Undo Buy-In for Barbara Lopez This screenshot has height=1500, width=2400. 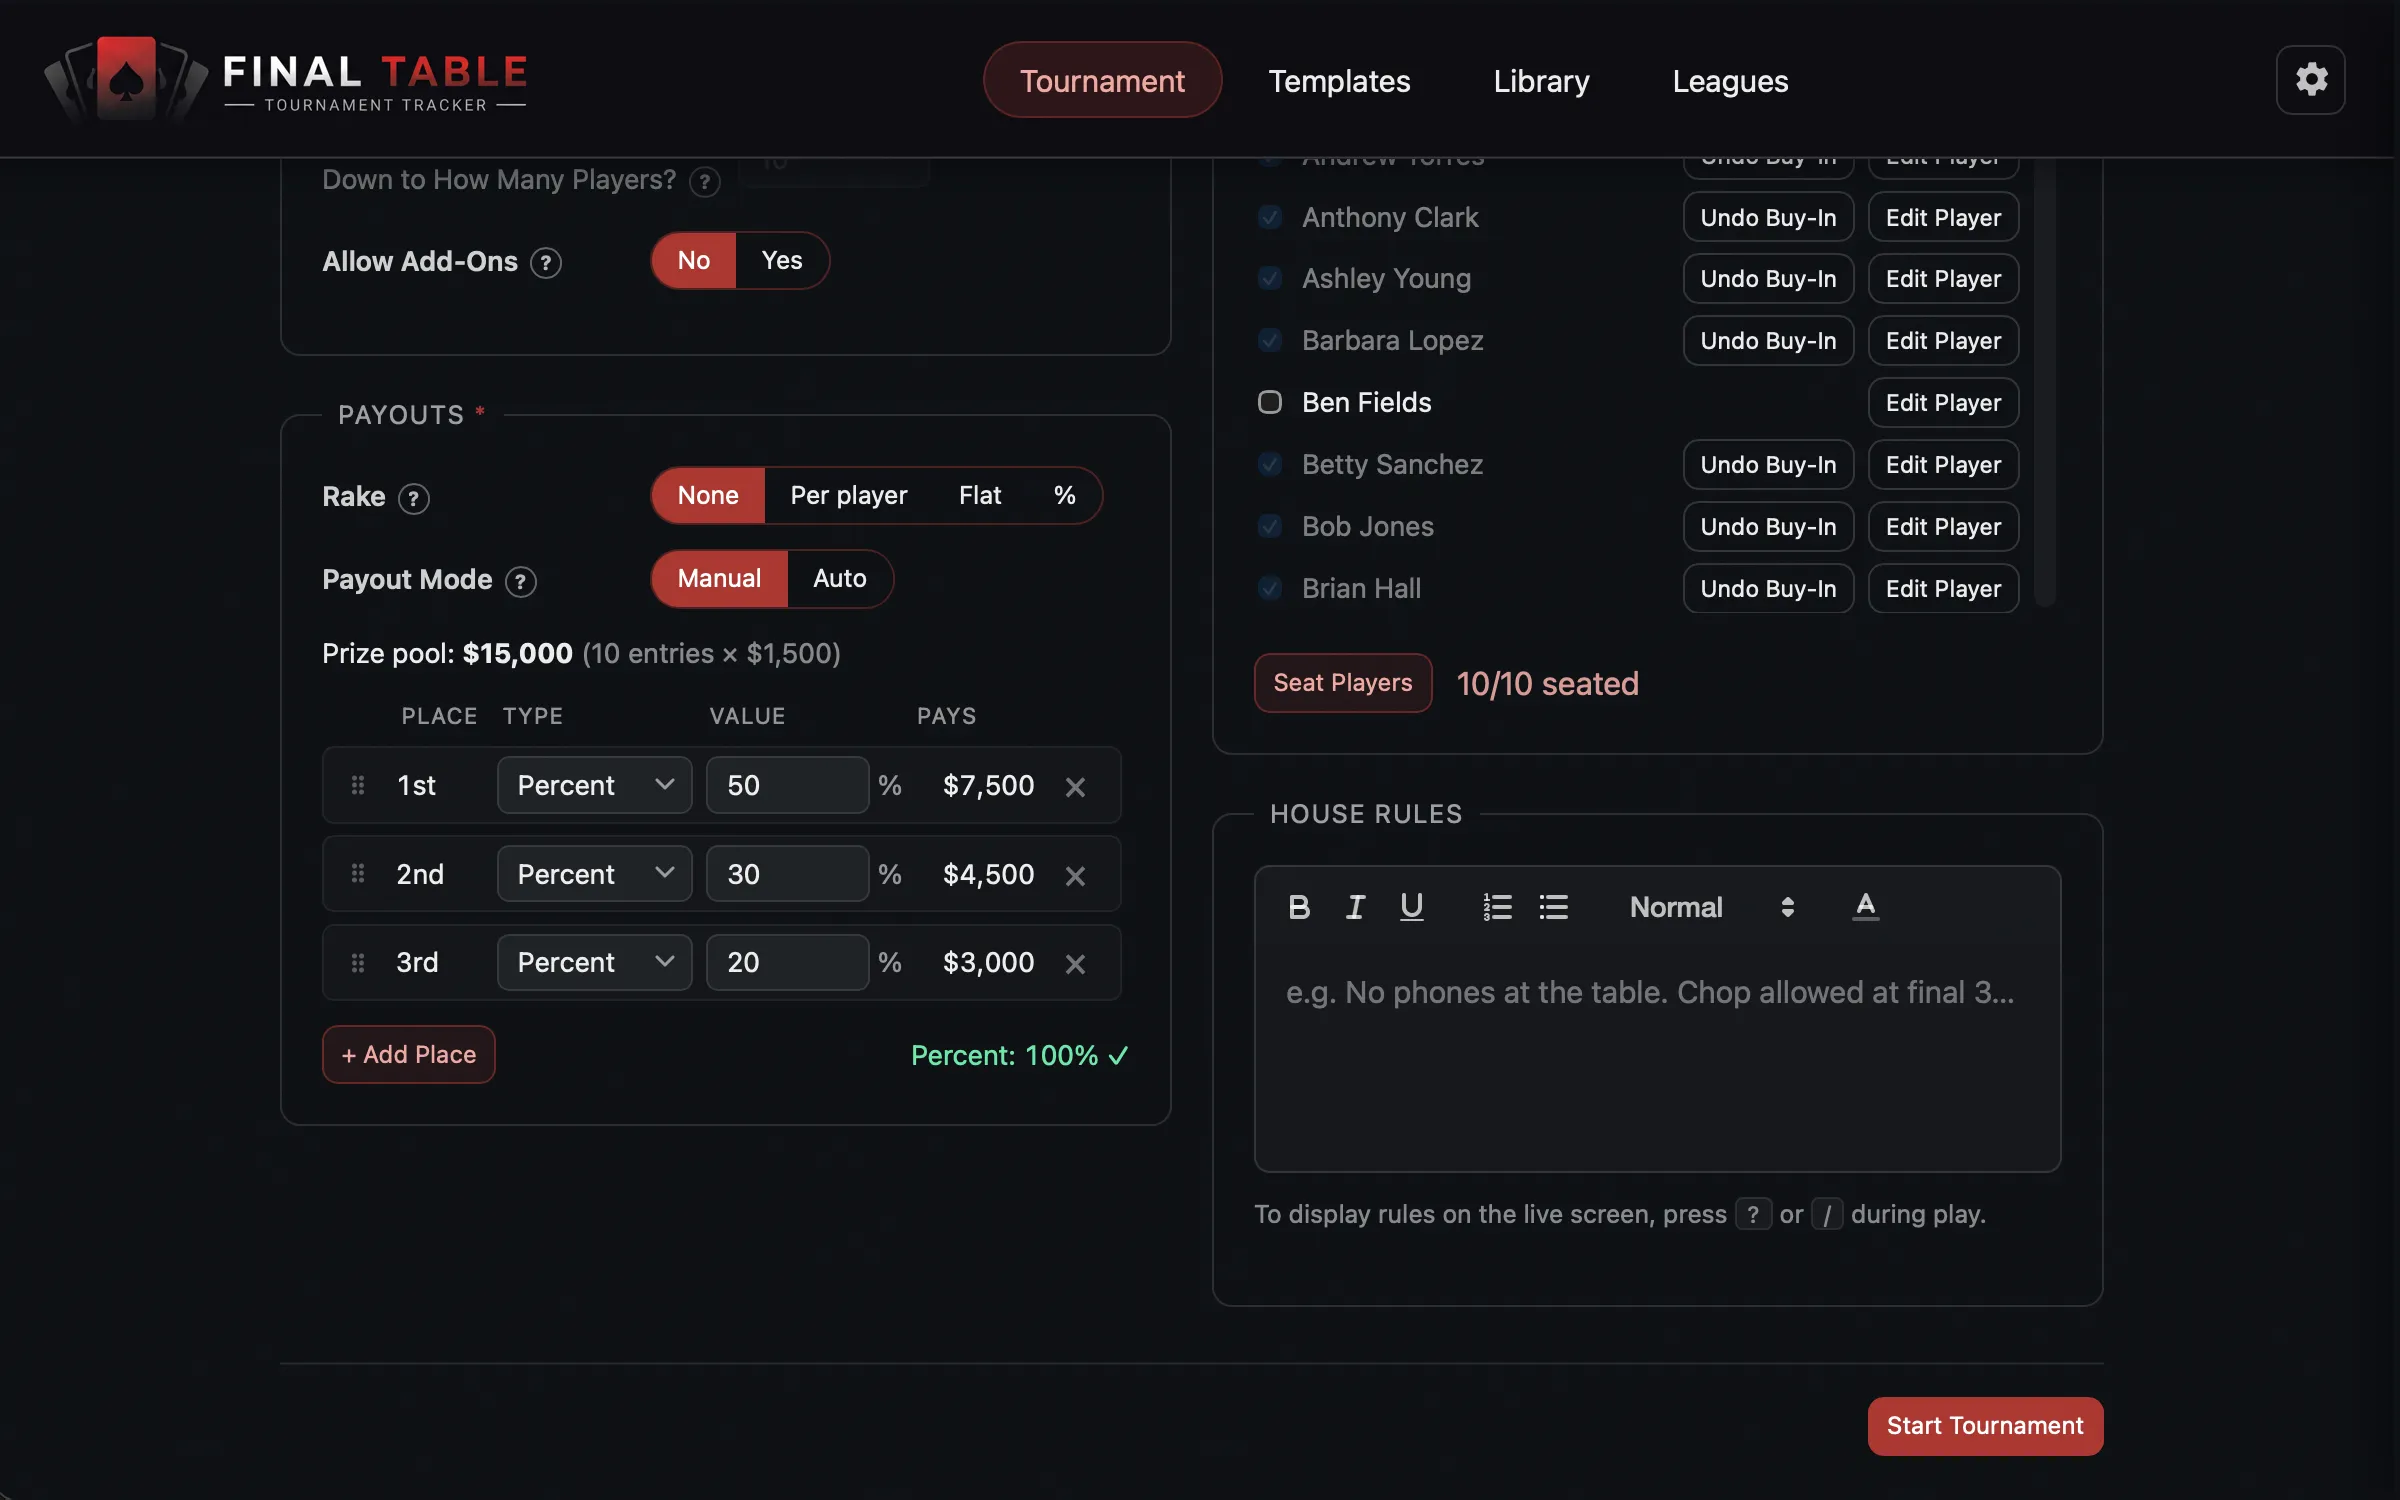tap(1768, 341)
